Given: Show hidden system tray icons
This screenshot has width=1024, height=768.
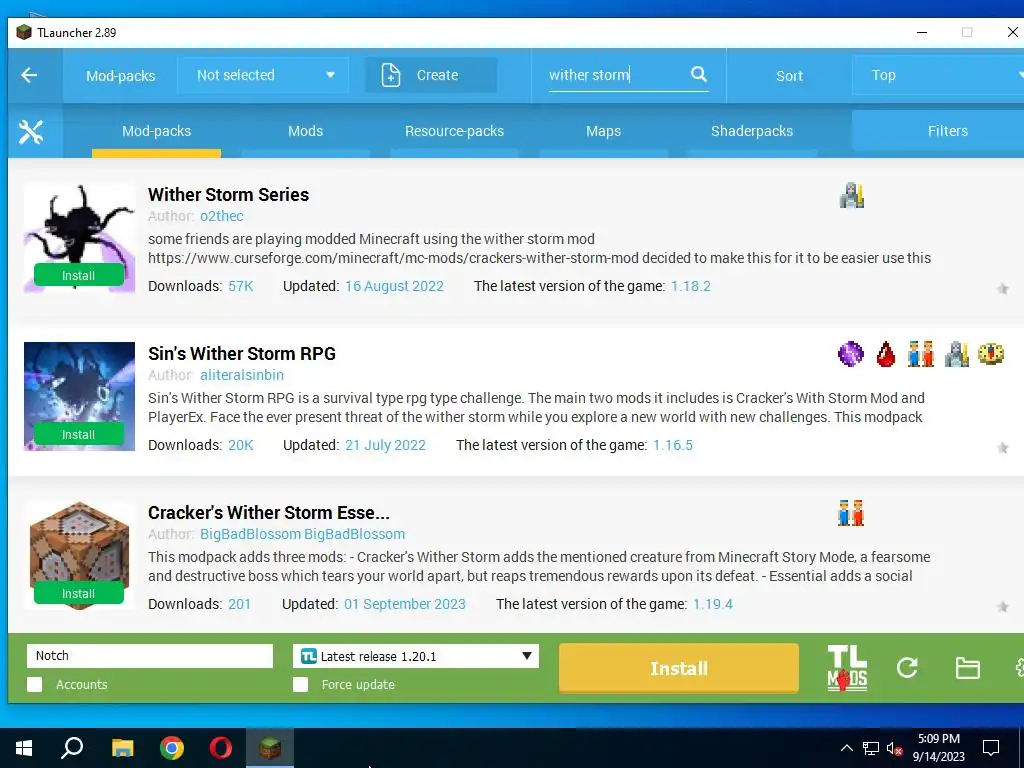Looking at the screenshot, I should pos(846,748).
